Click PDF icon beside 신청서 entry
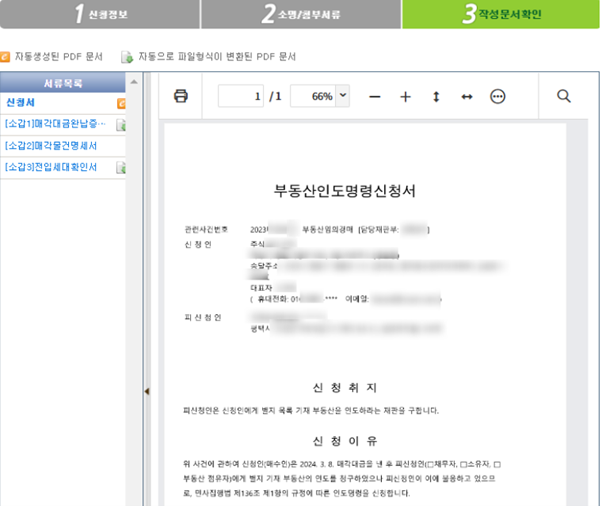The width and height of the screenshot is (602, 506). pos(121,104)
